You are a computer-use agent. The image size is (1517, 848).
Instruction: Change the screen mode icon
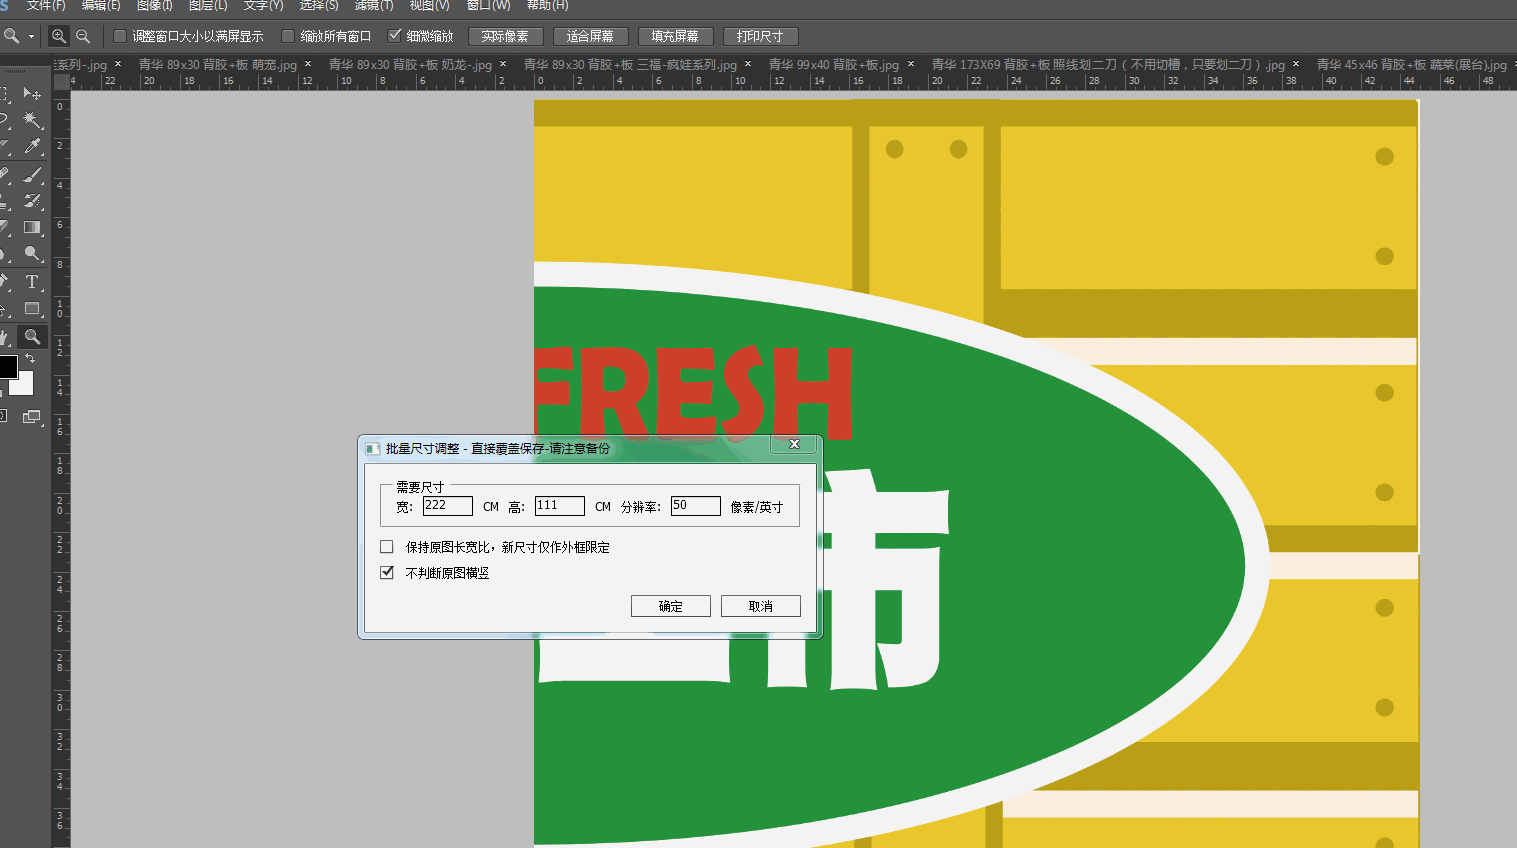click(32, 416)
